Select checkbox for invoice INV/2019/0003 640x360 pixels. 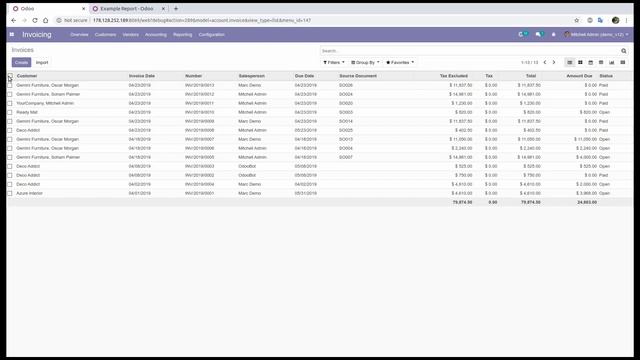click(x=10, y=166)
